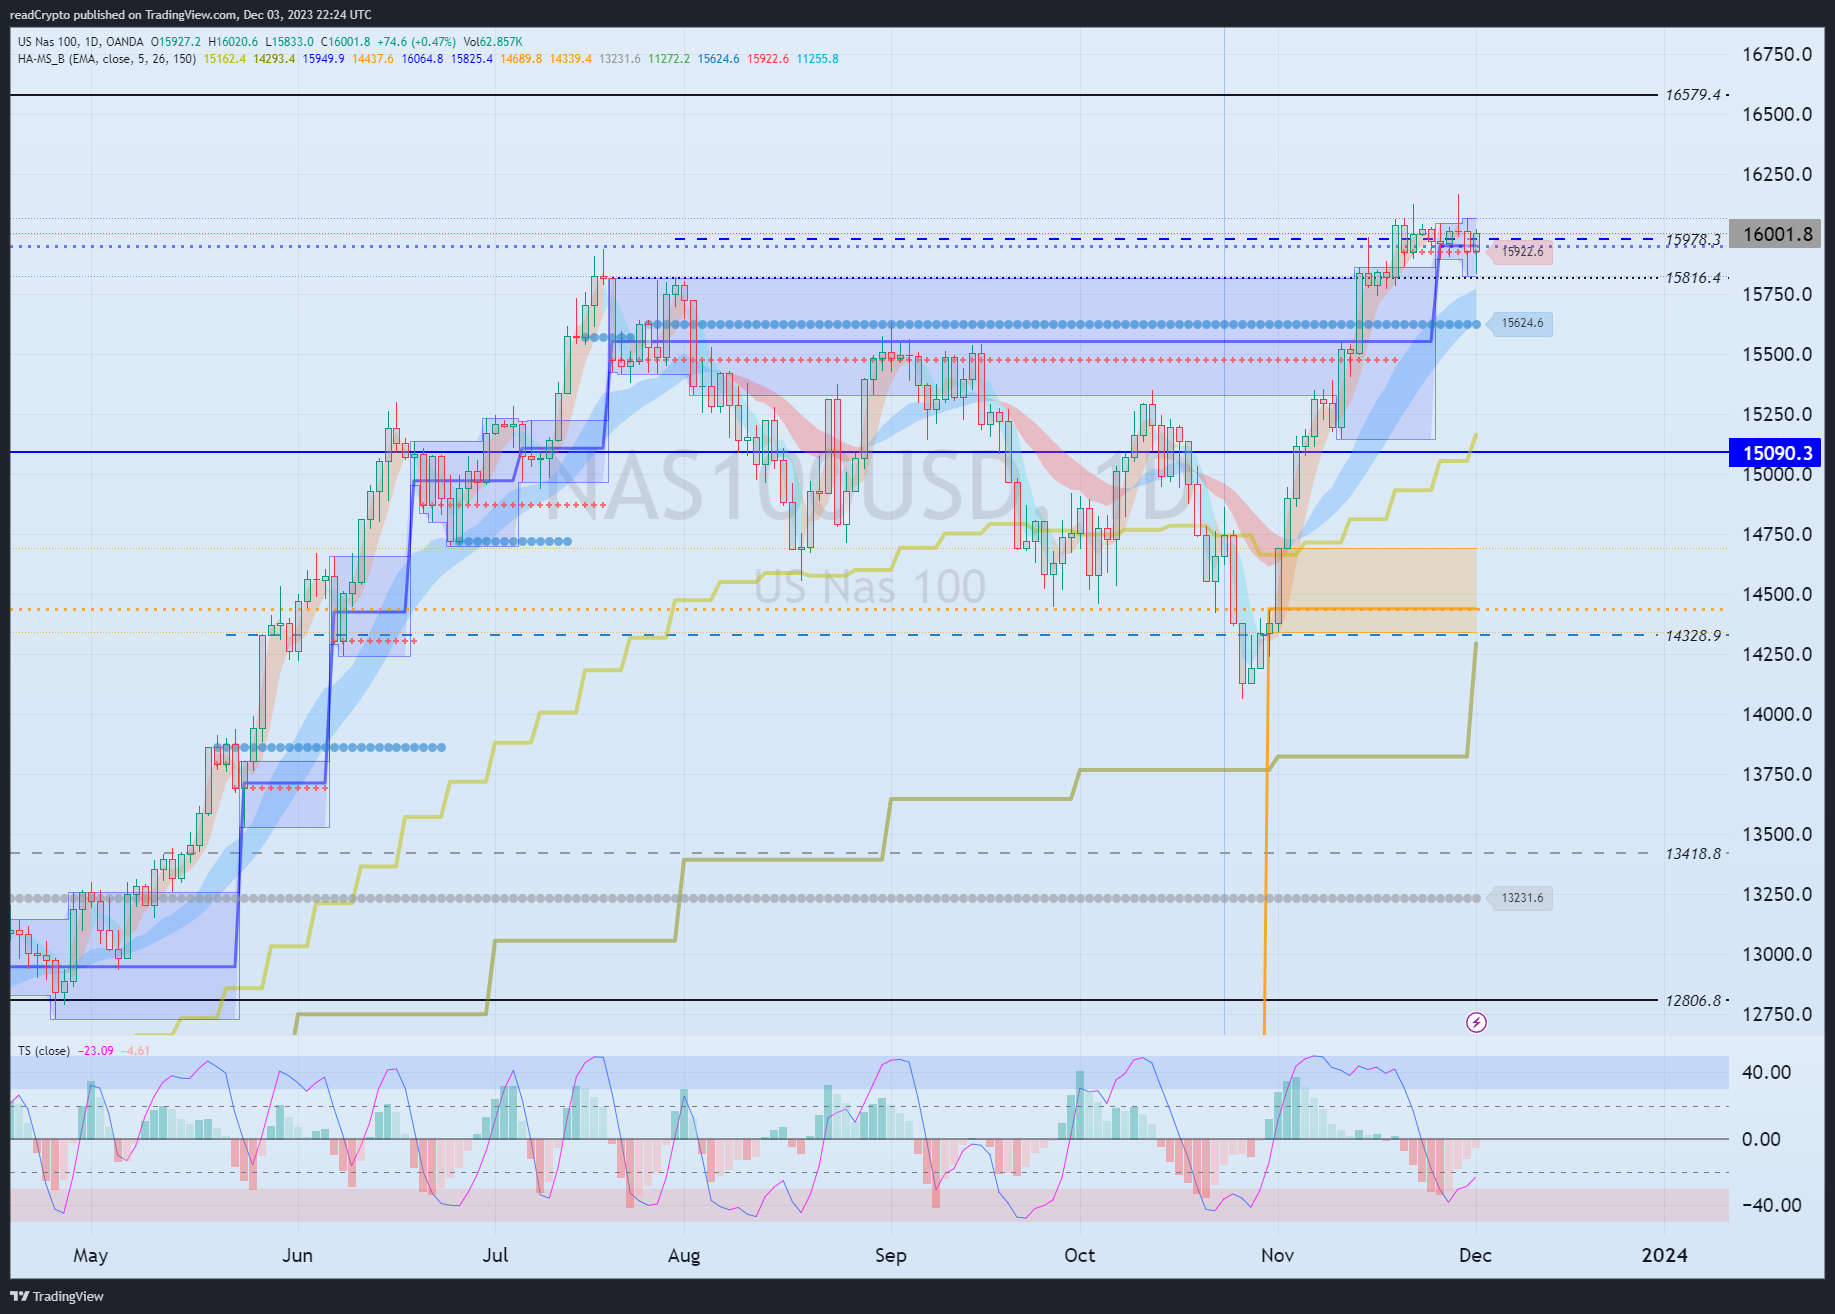Click the 0.00 oscillator axis tick
Screen dimensions: 1835x1314
[x=1761, y=1139]
